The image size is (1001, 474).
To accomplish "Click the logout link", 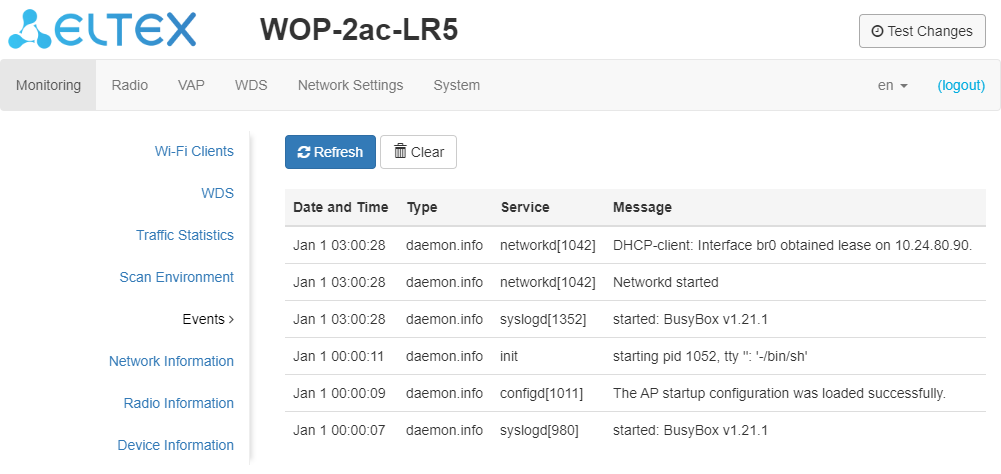I will [961, 85].
